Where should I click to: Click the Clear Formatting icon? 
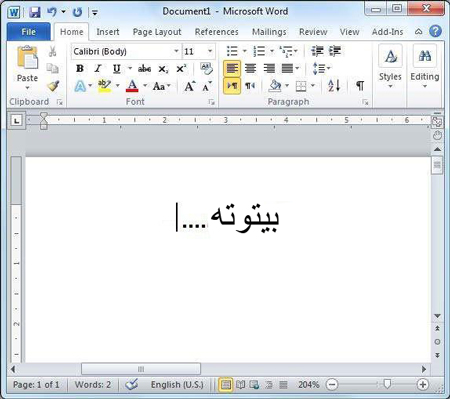[x=206, y=68]
